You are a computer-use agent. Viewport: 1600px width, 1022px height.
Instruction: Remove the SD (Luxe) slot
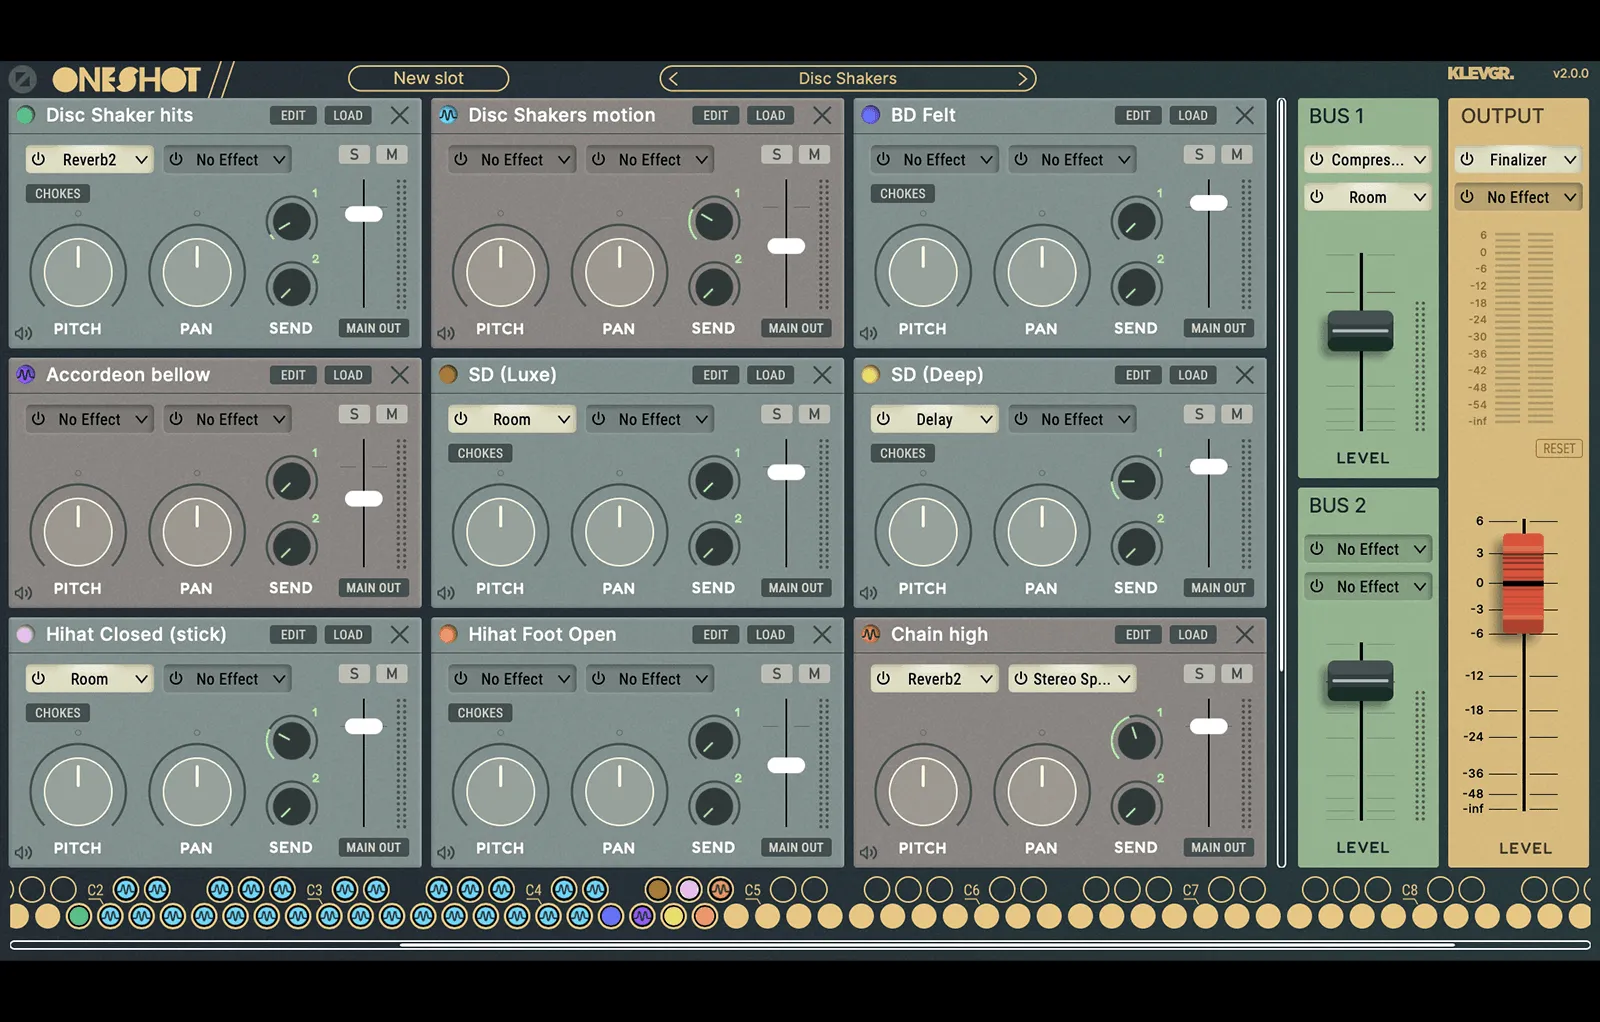[x=822, y=375]
